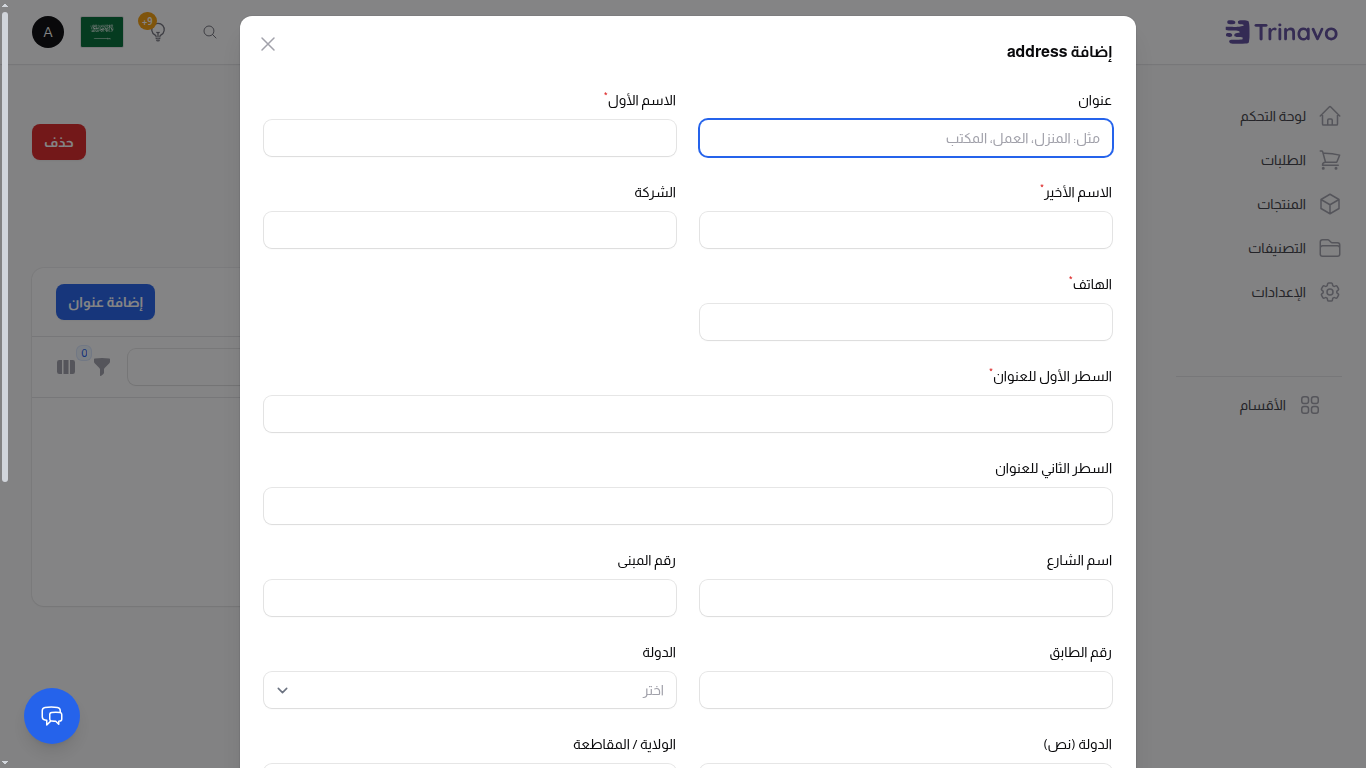Open the filter funnel icon
Screen dimensions: 1366x768
[x=102, y=367]
